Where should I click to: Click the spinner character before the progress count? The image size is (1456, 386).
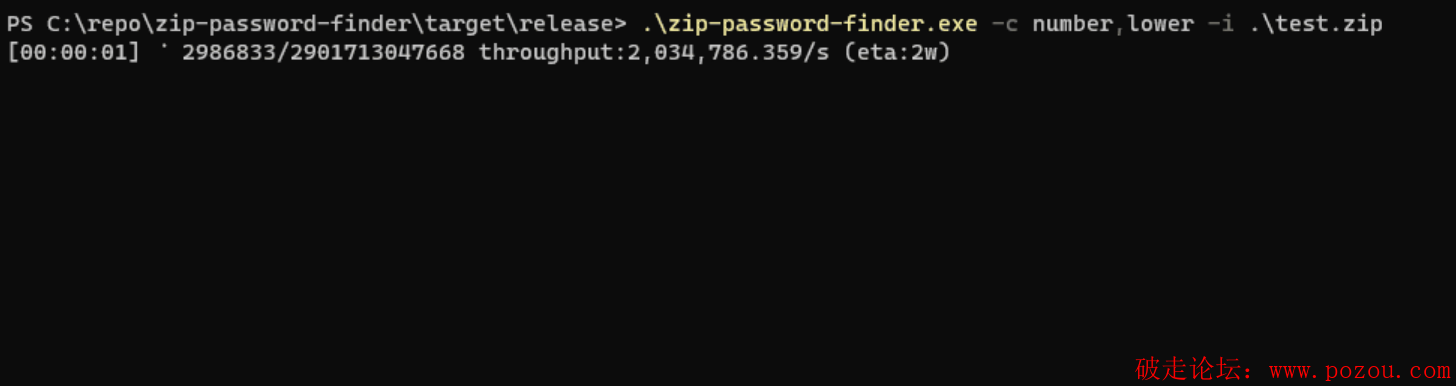162,47
